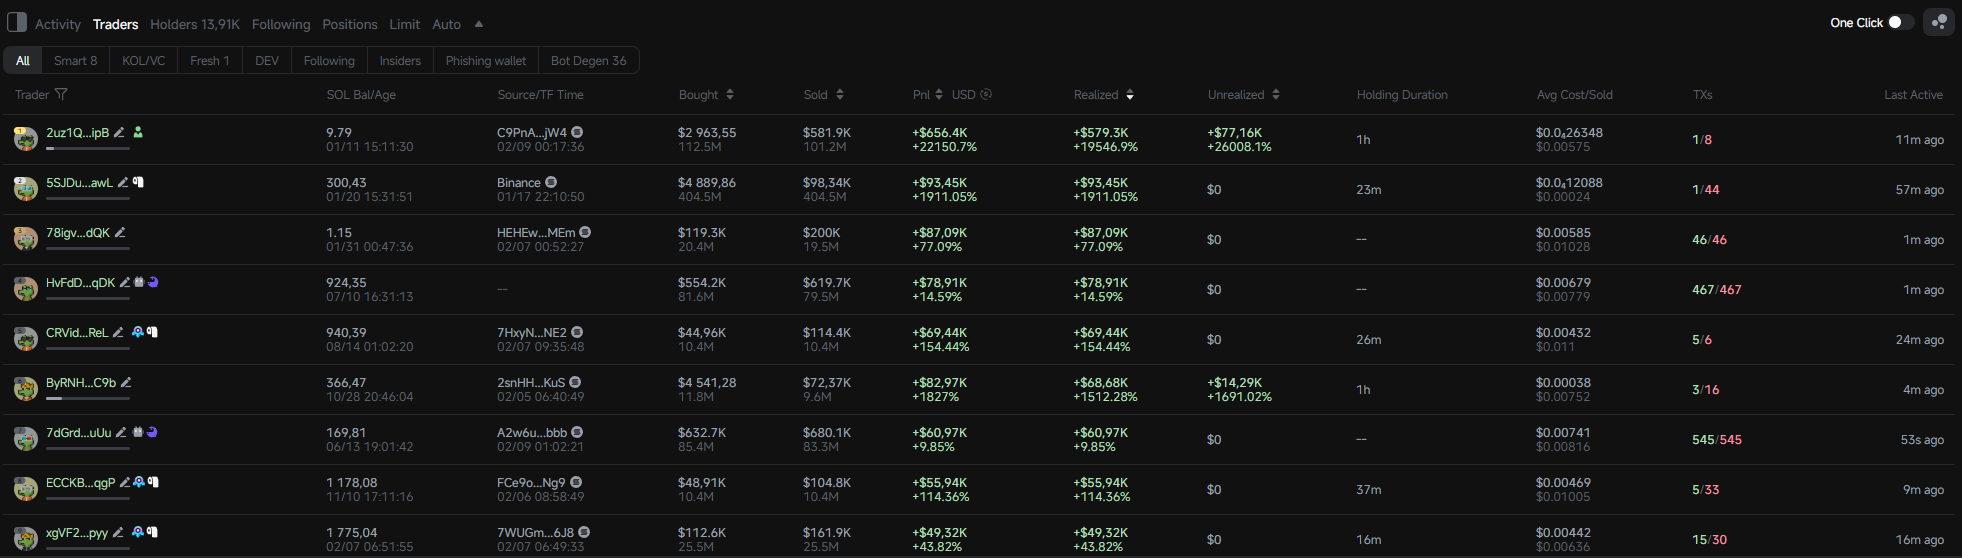The width and height of the screenshot is (1962, 558).
Task: Click the pencil edit icon beside ByRNH...C9b
Action: pos(126,382)
